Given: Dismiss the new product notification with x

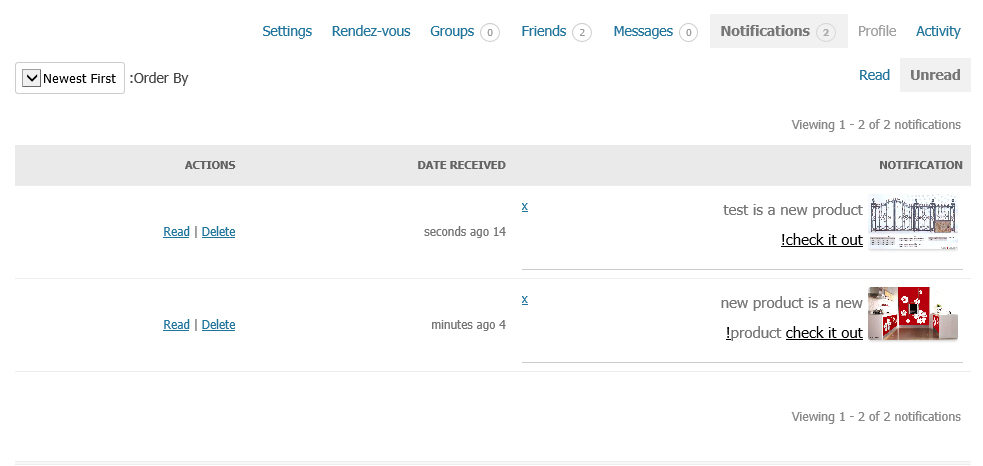Looking at the screenshot, I should point(525,299).
